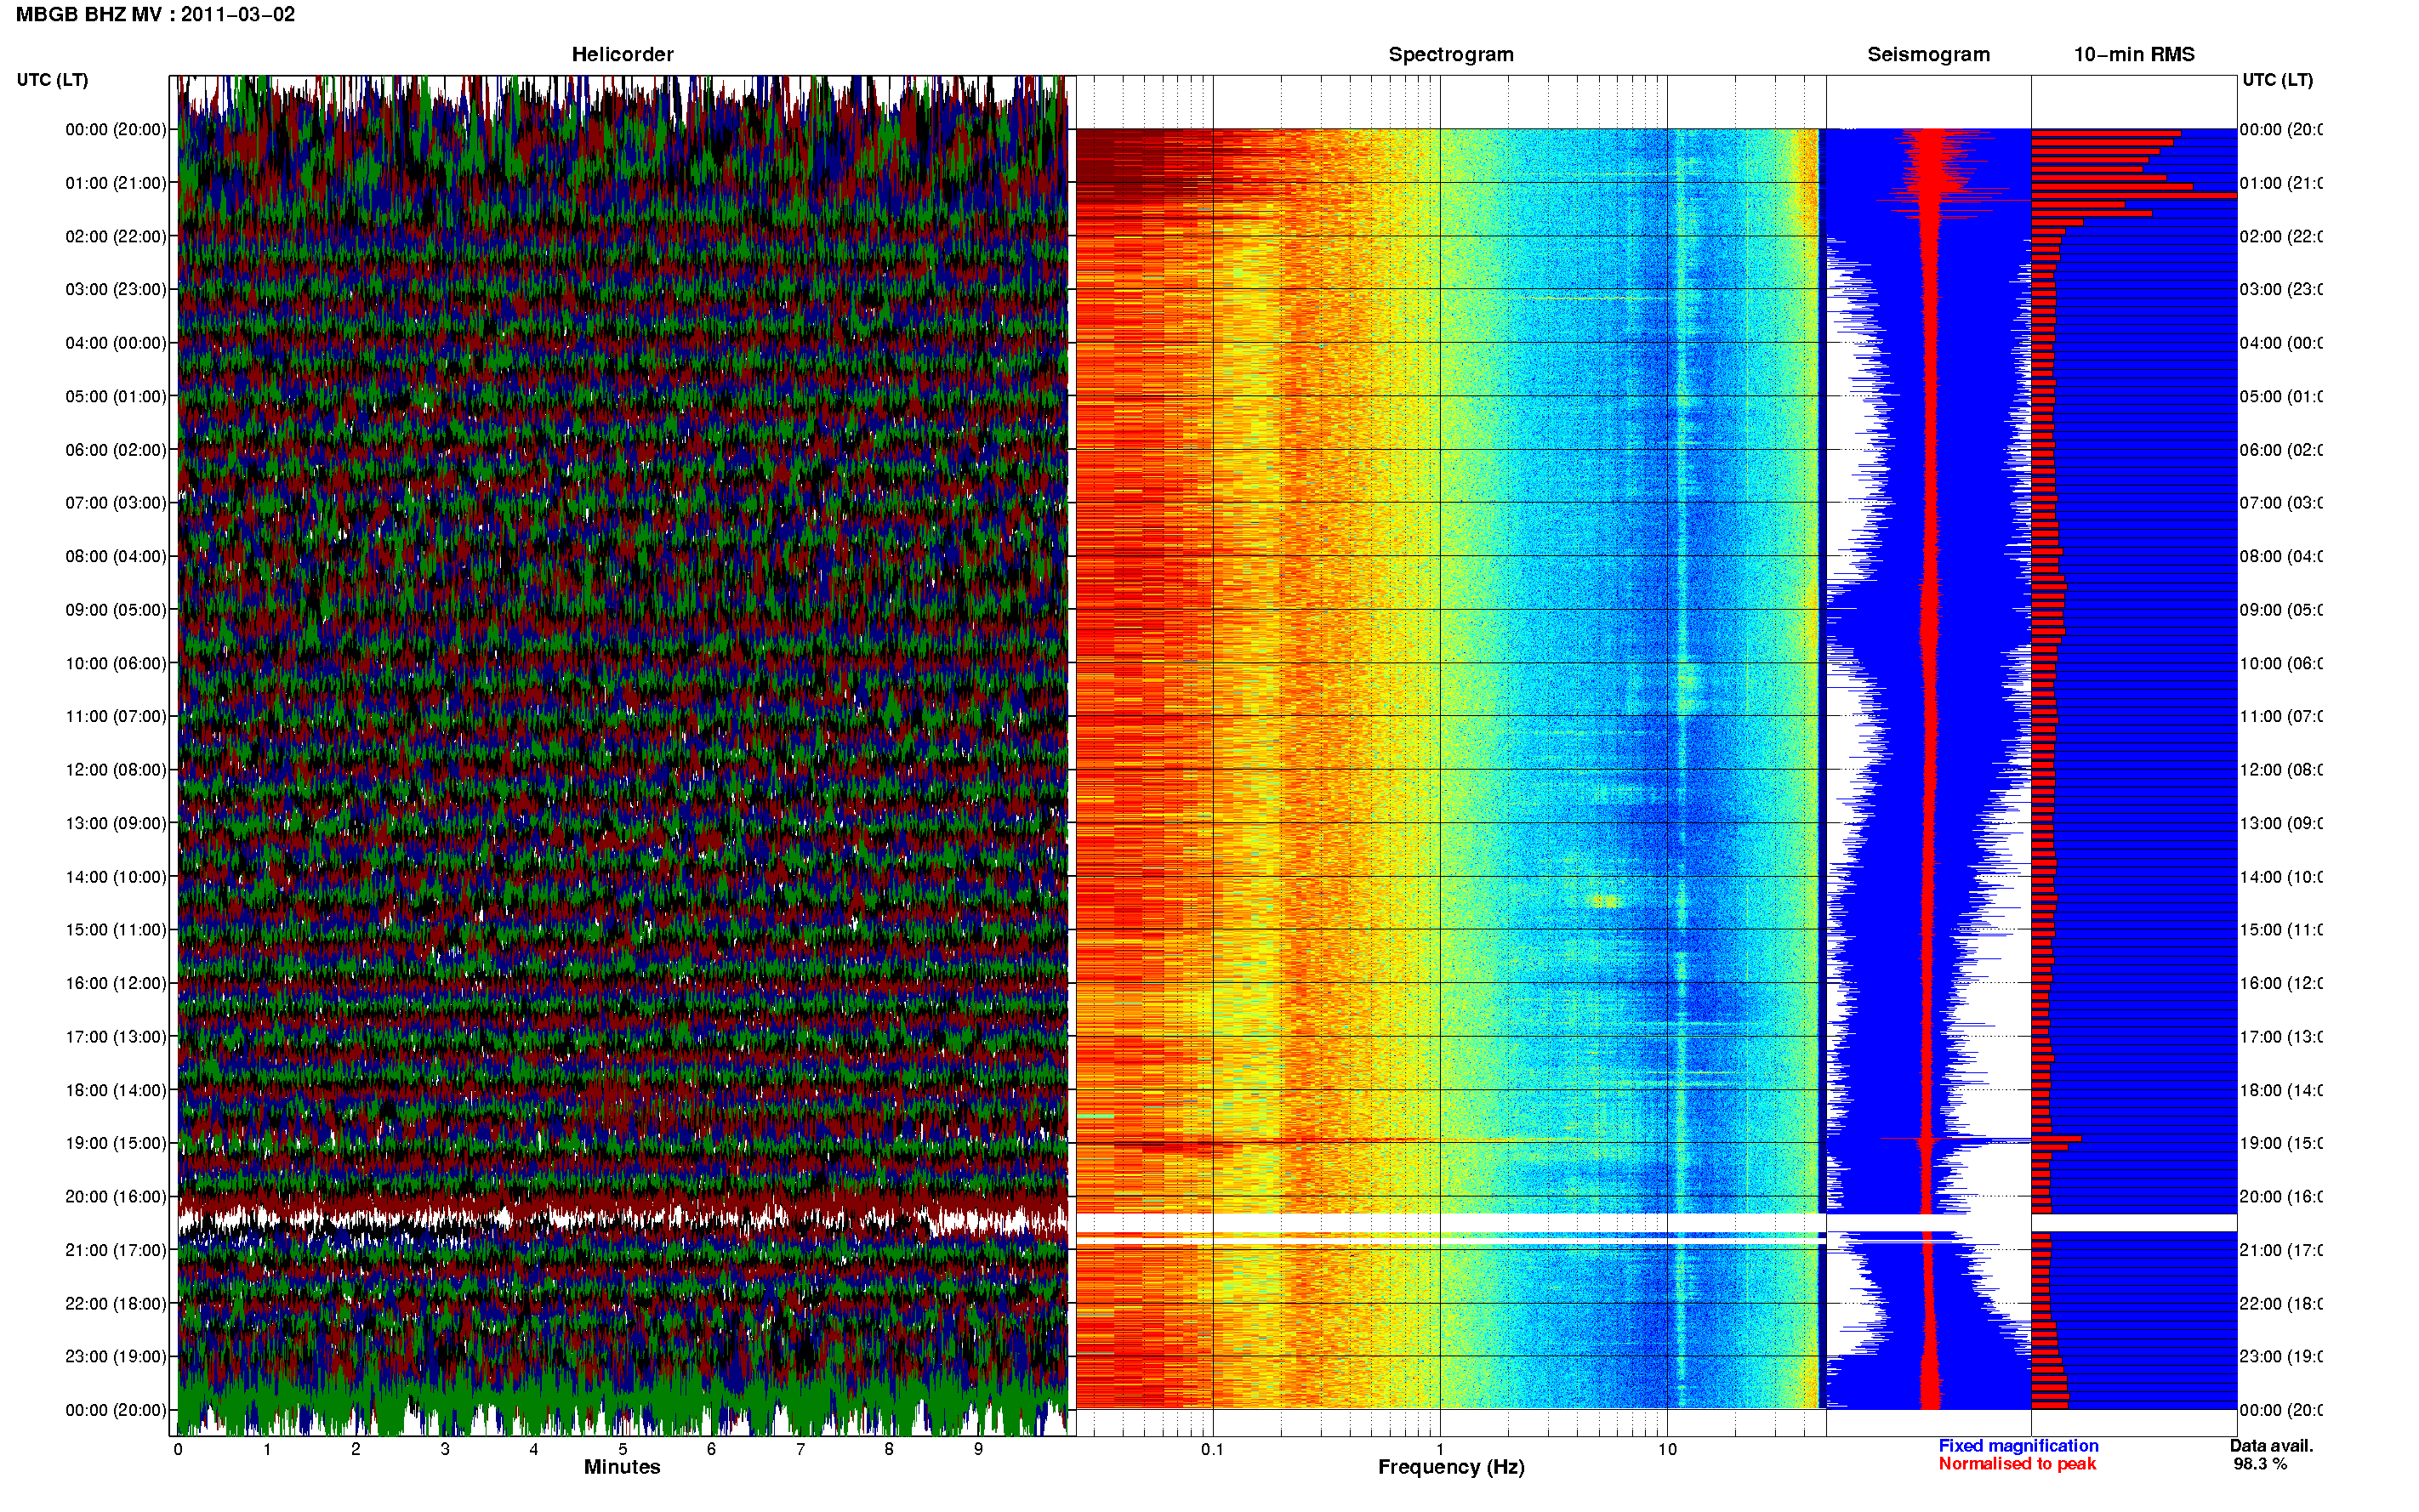2419x1512 pixels.
Task: Click the left '14:00 (10:00)' time label
Action: click(116, 877)
